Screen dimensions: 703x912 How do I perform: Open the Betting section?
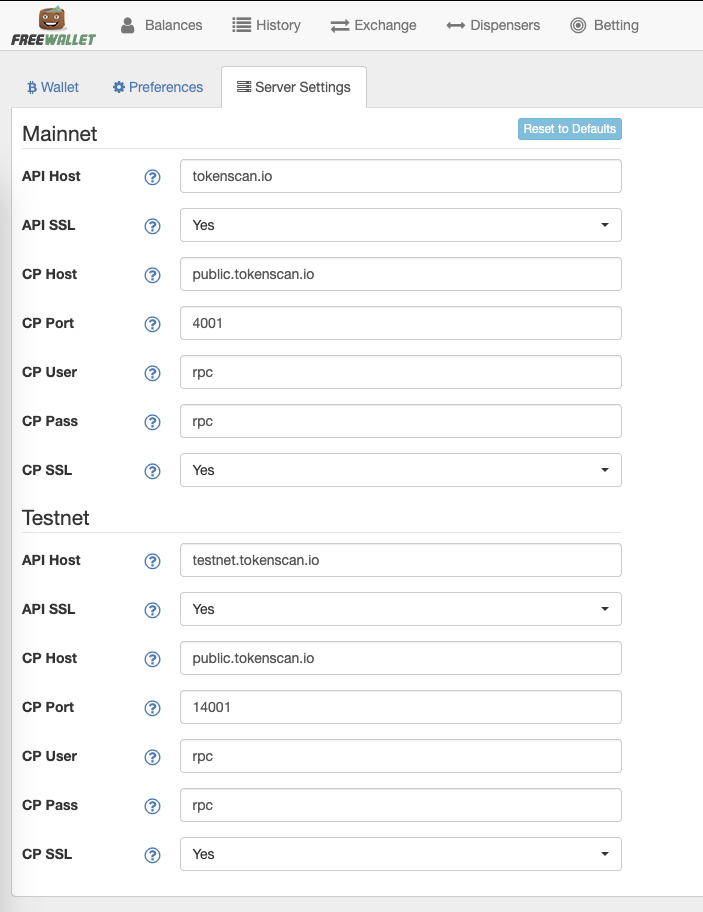pos(604,26)
